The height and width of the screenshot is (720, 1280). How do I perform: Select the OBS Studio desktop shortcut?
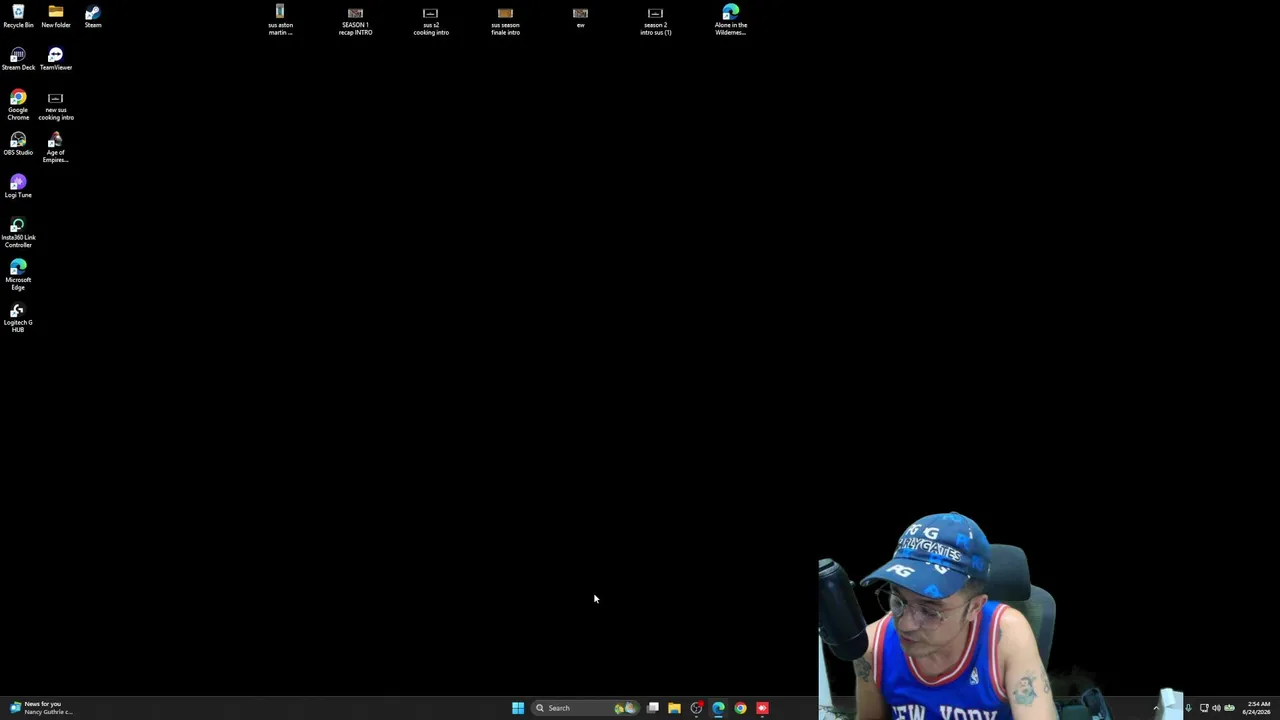18,144
